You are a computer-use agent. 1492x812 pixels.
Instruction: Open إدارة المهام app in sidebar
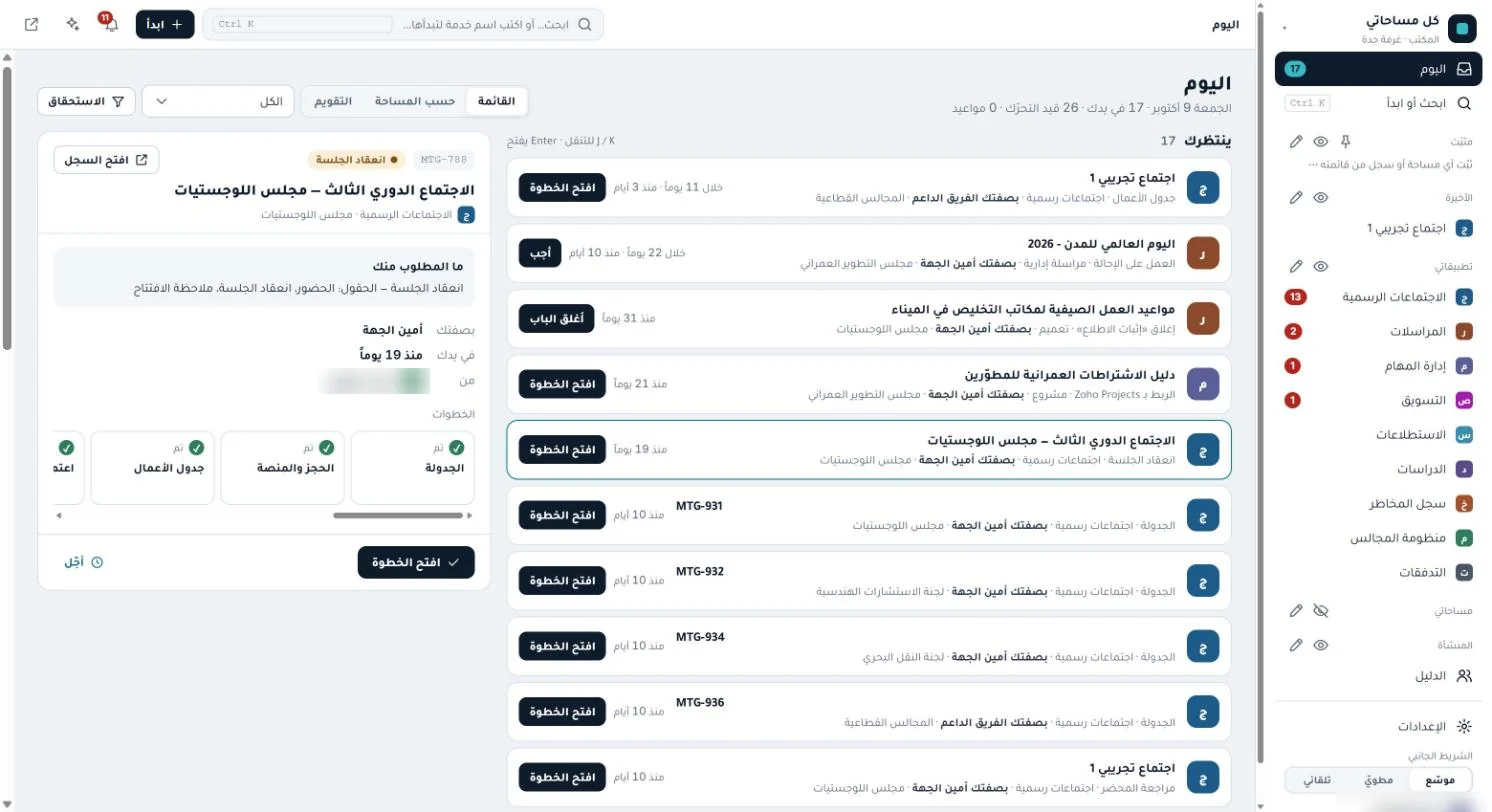tap(1378, 366)
